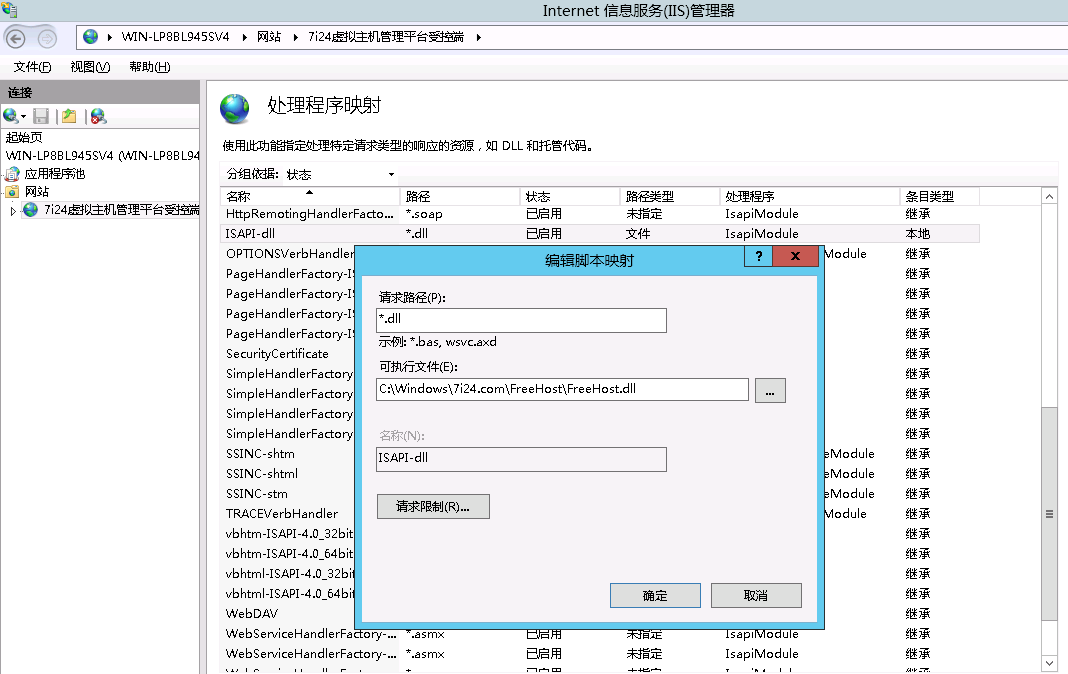This screenshot has height=674, width=1068.
Task: Click the 取消 button
Action: [756, 595]
